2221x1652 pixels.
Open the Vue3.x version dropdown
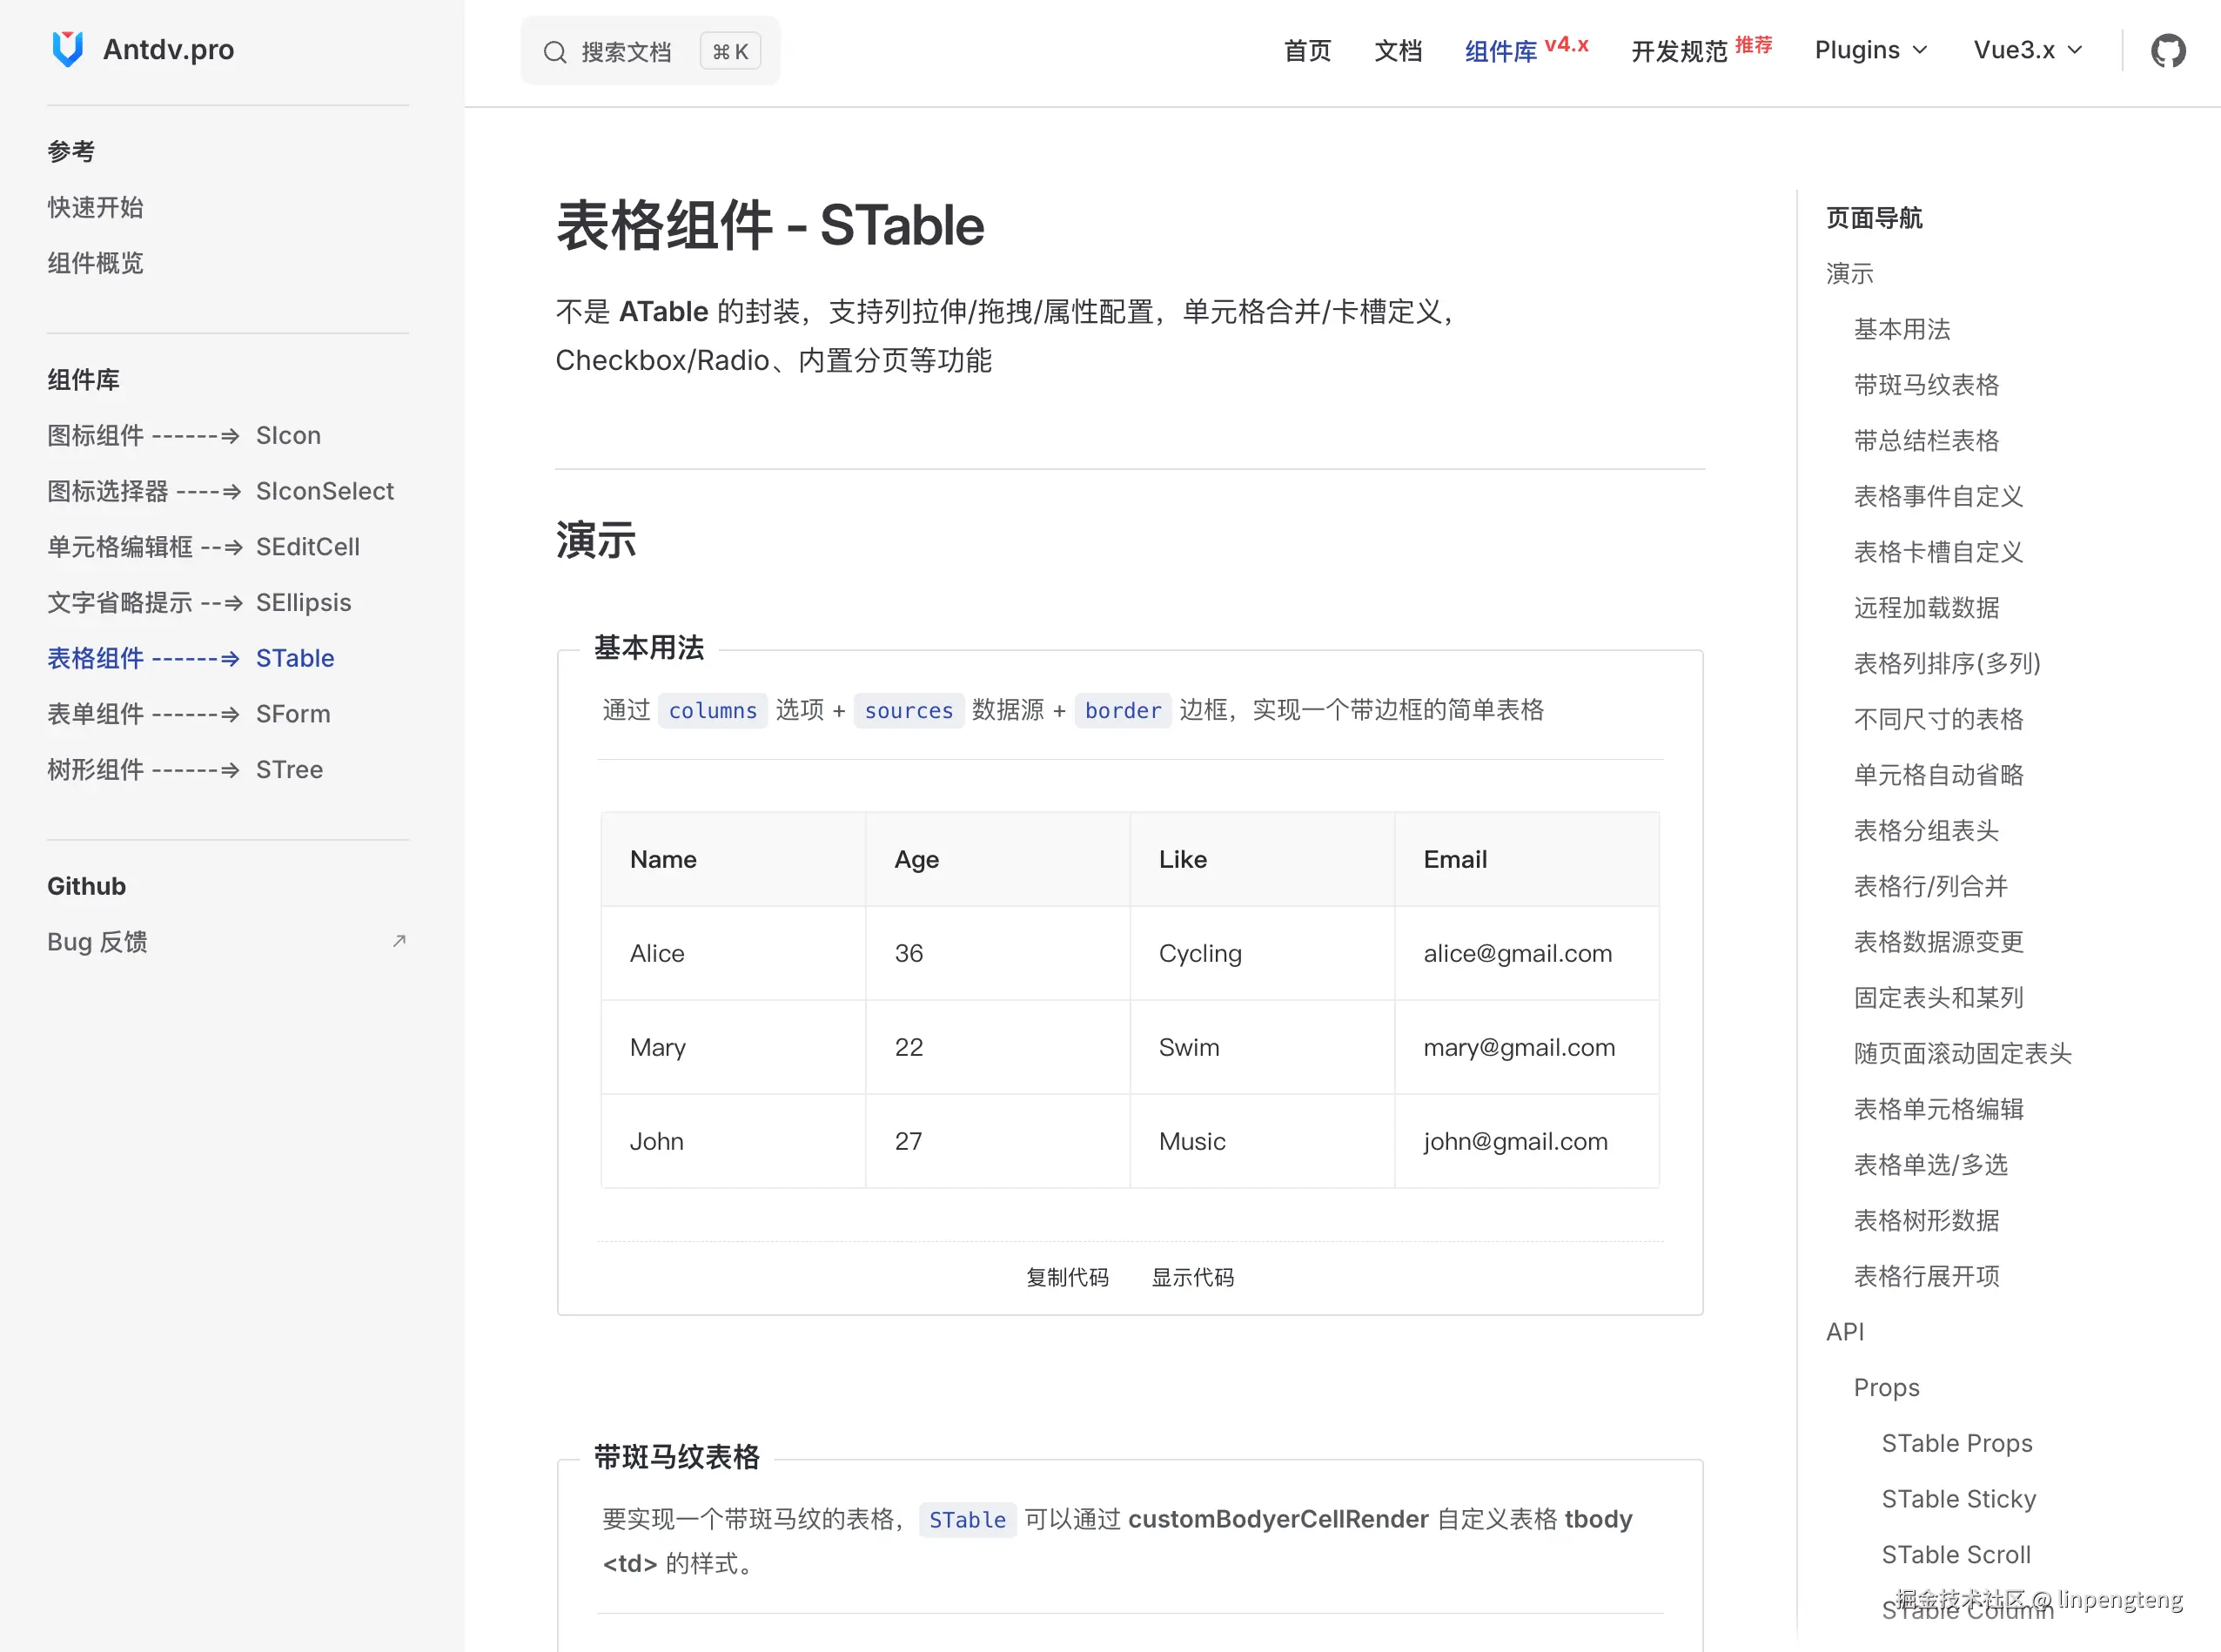pos(2024,49)
